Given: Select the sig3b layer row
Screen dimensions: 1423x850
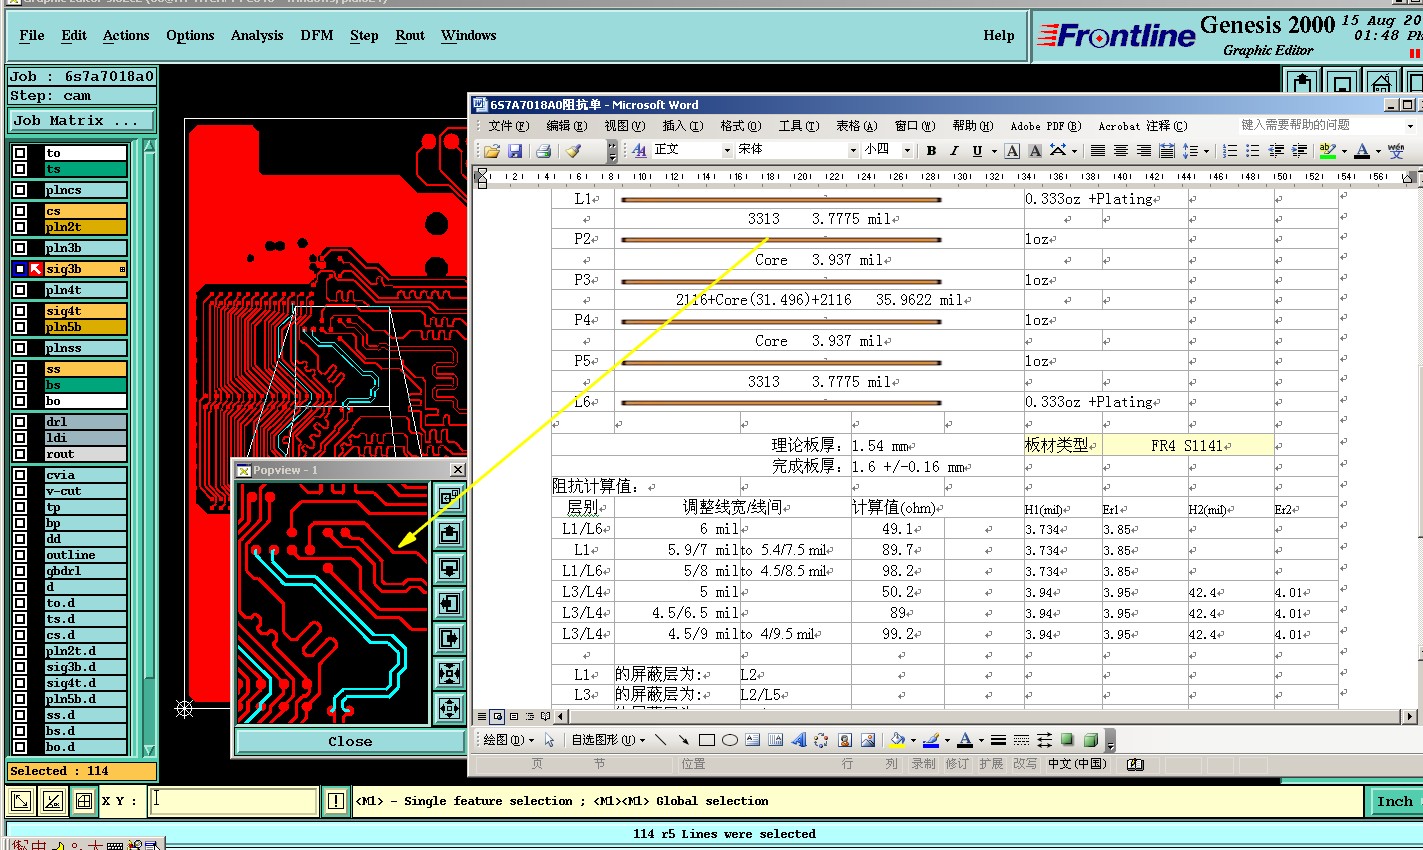Looking at the screenshot, I should pyautogui.click(x=86, y=269).
